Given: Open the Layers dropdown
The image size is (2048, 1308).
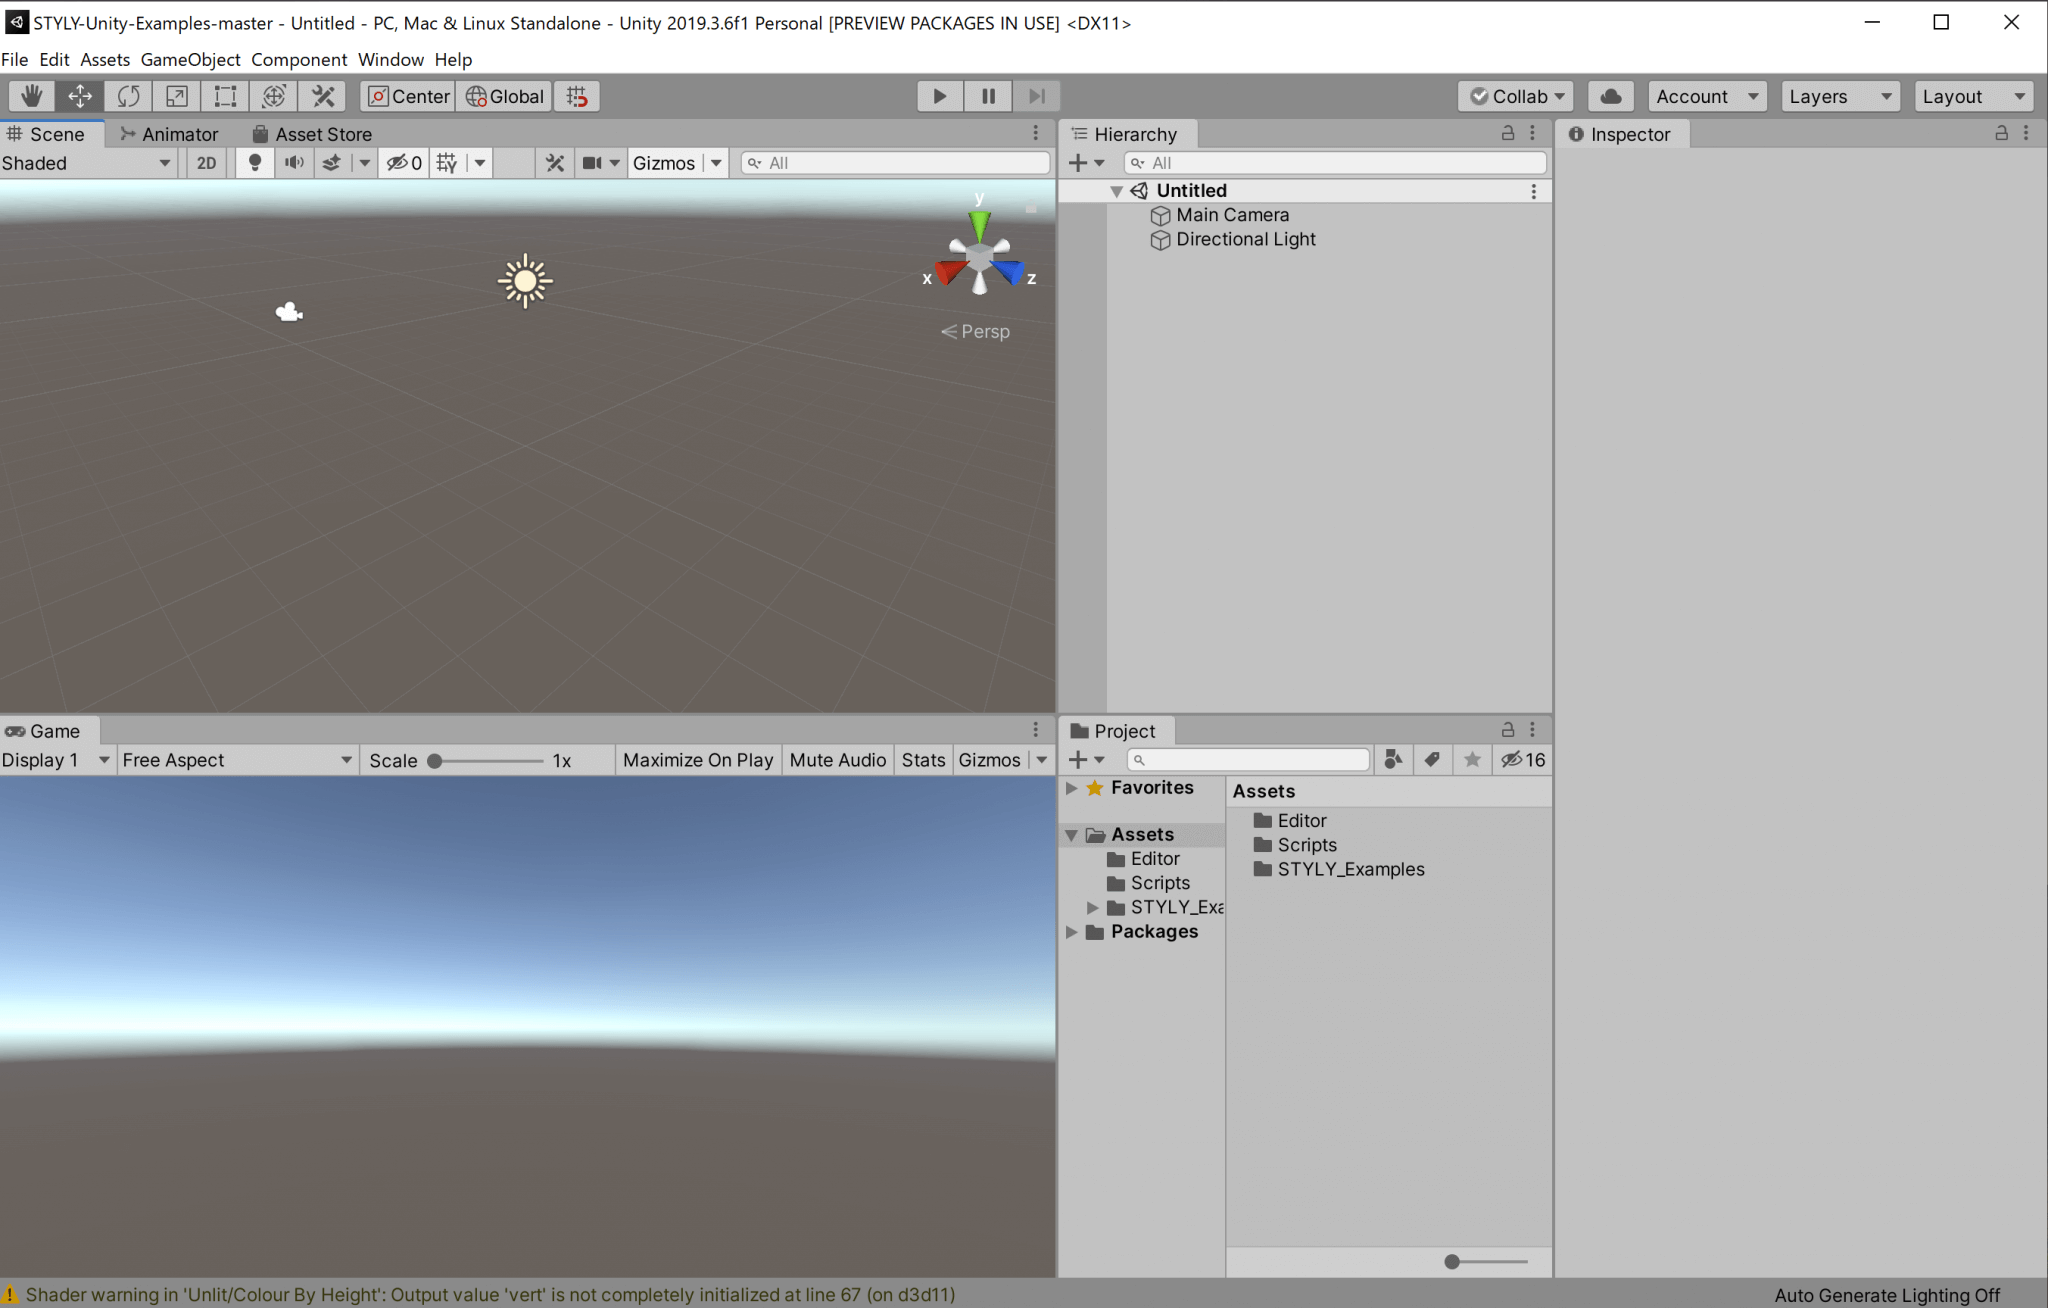Looking at the screenshot, I should point(1838,95).
